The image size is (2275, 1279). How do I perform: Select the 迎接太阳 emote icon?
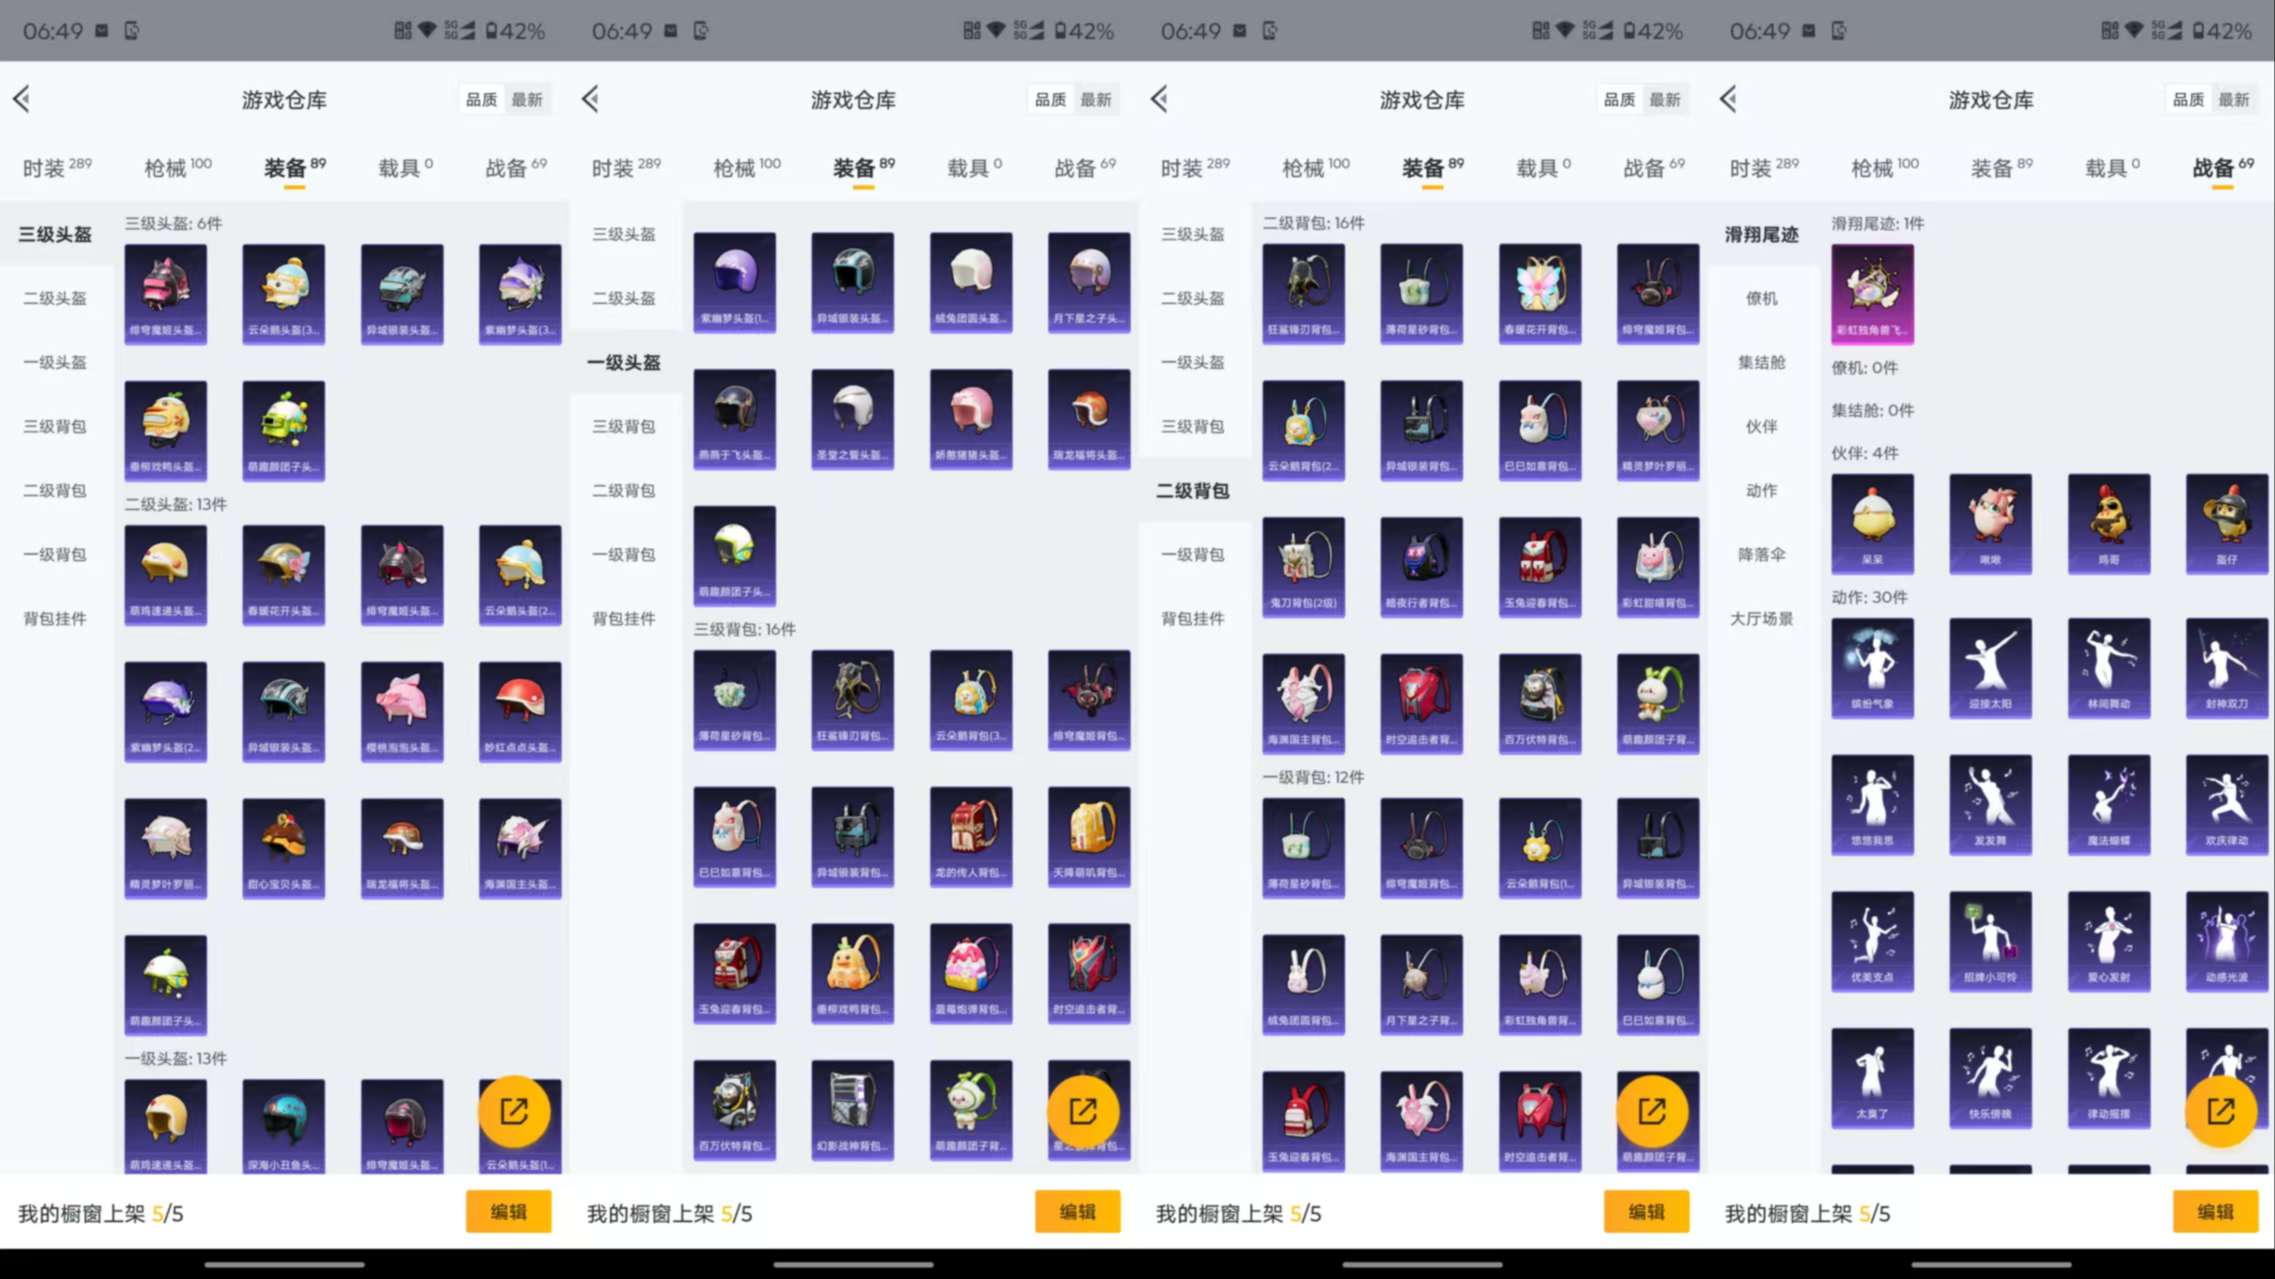click(x=1990, y=668)
